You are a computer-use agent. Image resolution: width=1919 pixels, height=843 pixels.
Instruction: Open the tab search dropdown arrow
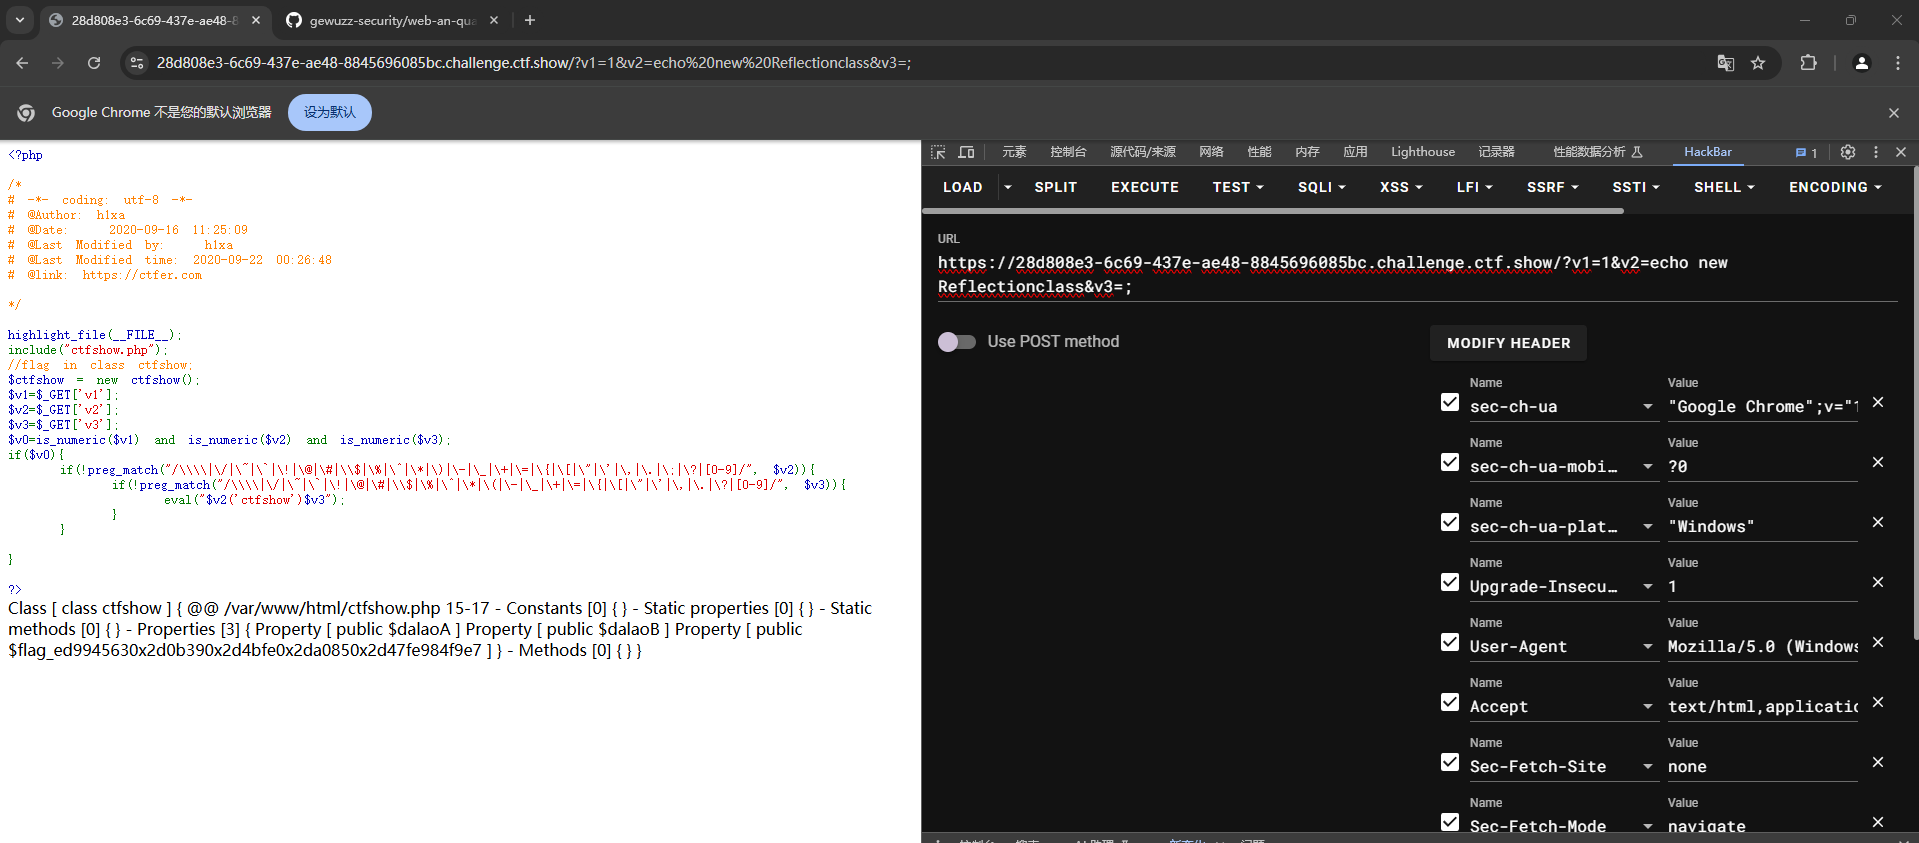coord(20,20)
